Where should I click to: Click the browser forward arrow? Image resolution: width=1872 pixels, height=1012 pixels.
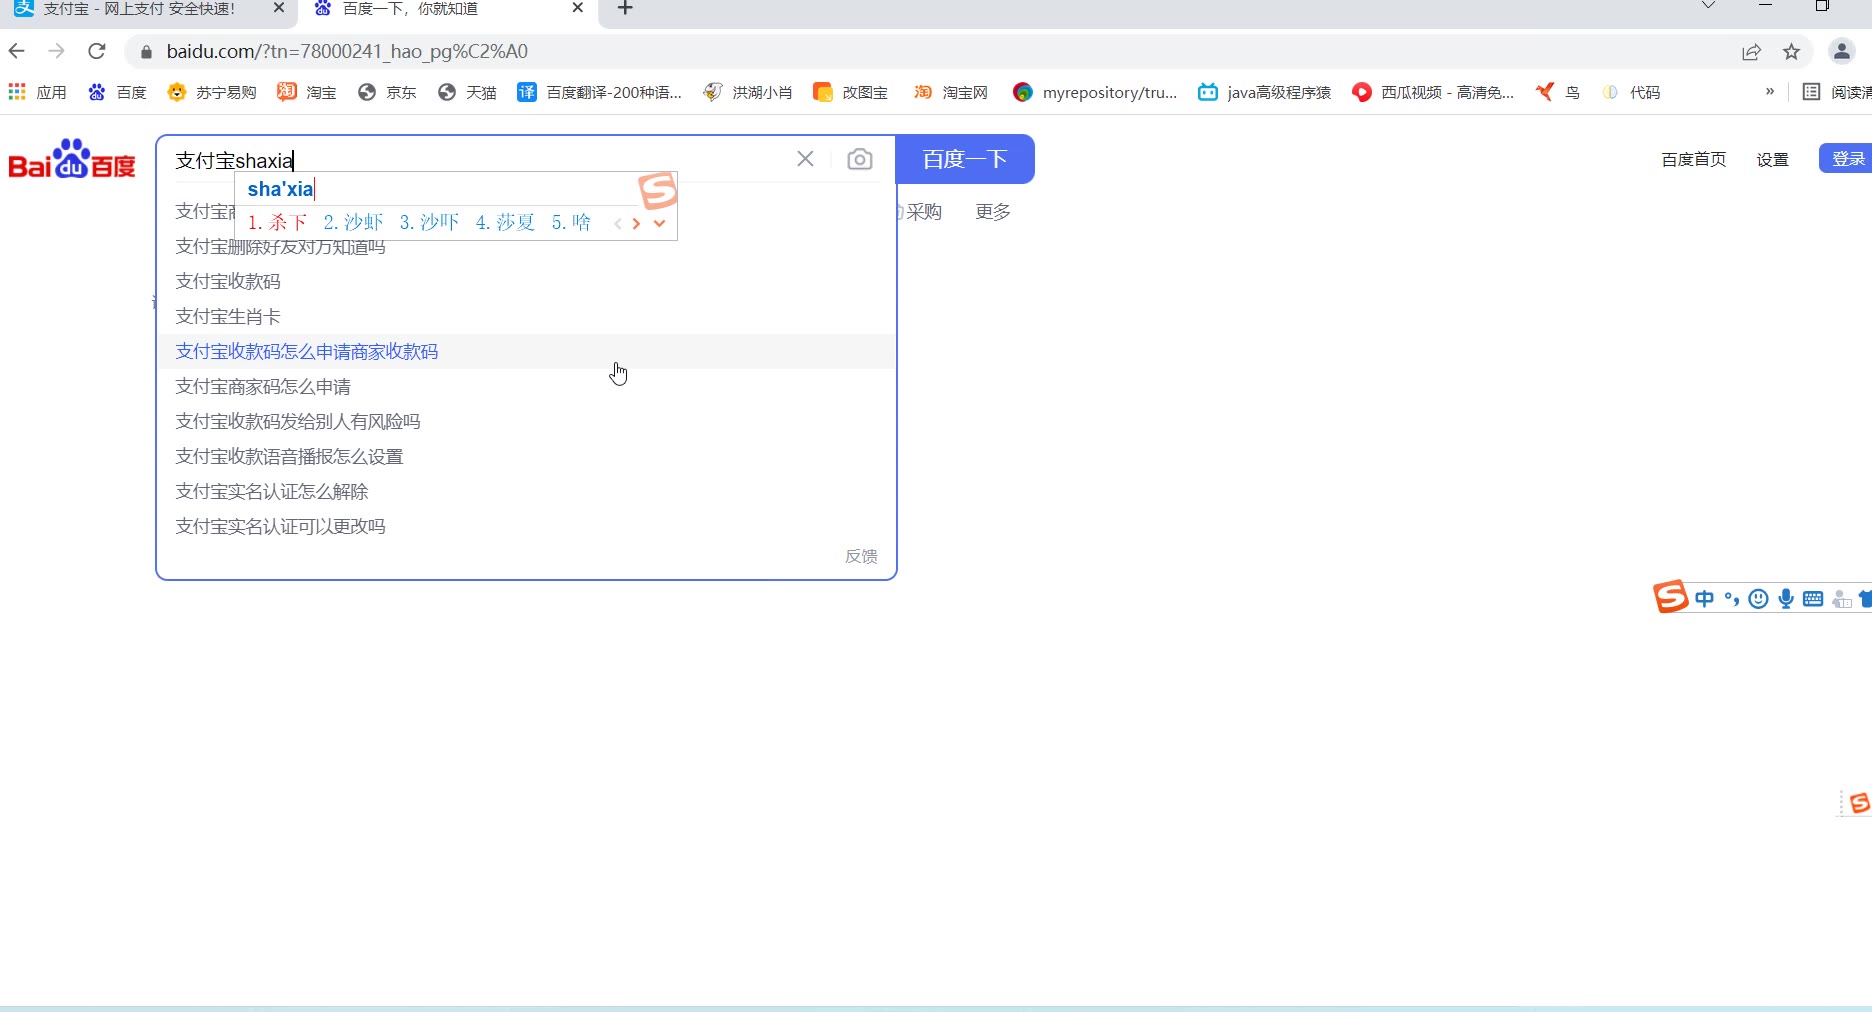pos(56,51)
